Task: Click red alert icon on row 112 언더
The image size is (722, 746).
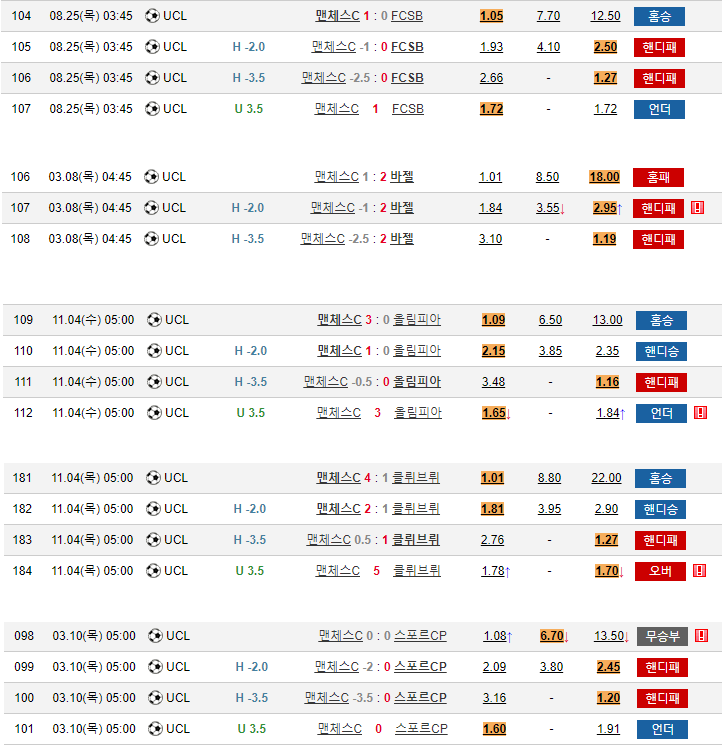Action: point(700,413)
